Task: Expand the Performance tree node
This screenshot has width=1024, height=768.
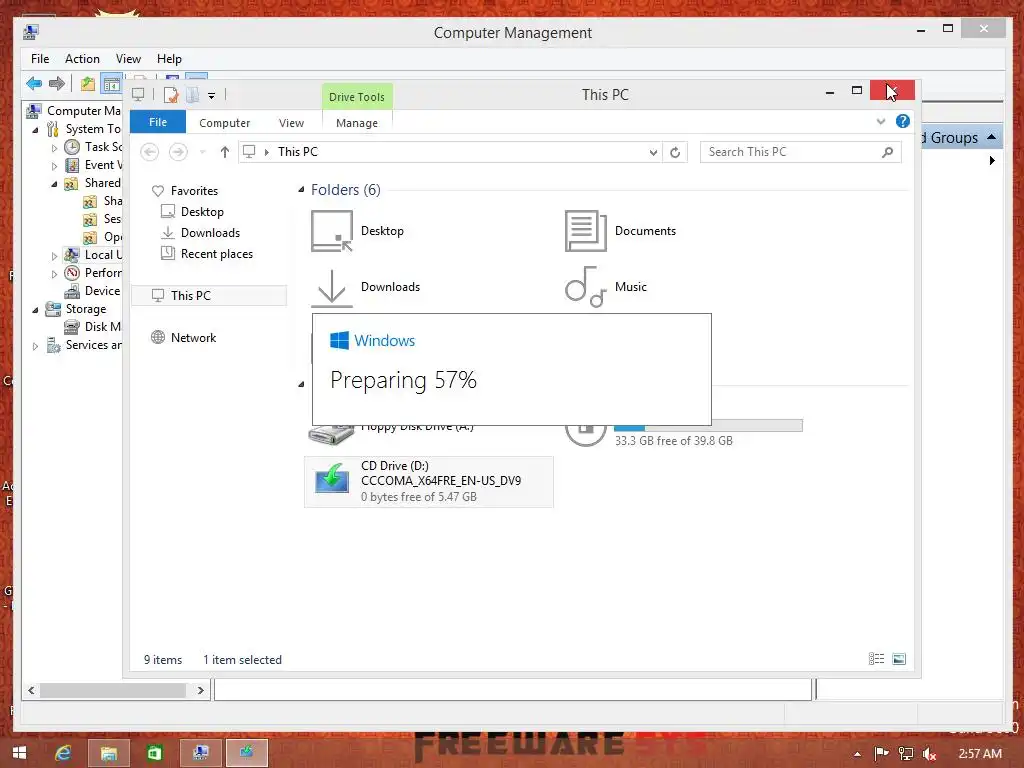Action: point(54,274)
